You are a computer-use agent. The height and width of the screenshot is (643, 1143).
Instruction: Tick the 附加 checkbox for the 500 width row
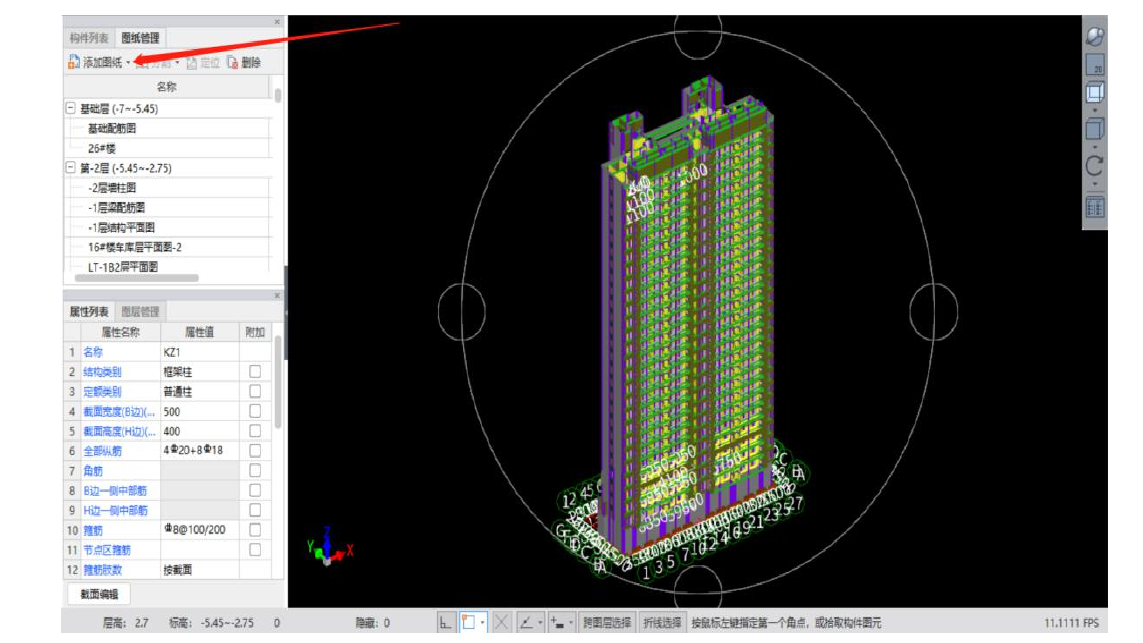(255, 411)
